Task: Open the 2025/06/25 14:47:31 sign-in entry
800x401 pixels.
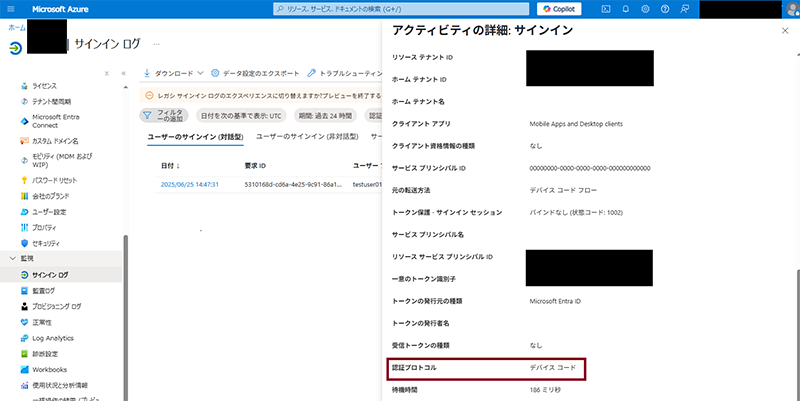Action: (190, 184)
